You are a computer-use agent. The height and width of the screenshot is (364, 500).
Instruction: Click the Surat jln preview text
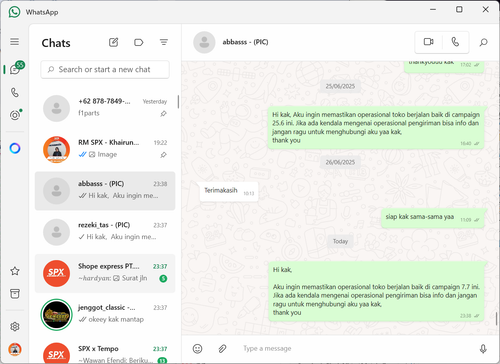point(134,278)
